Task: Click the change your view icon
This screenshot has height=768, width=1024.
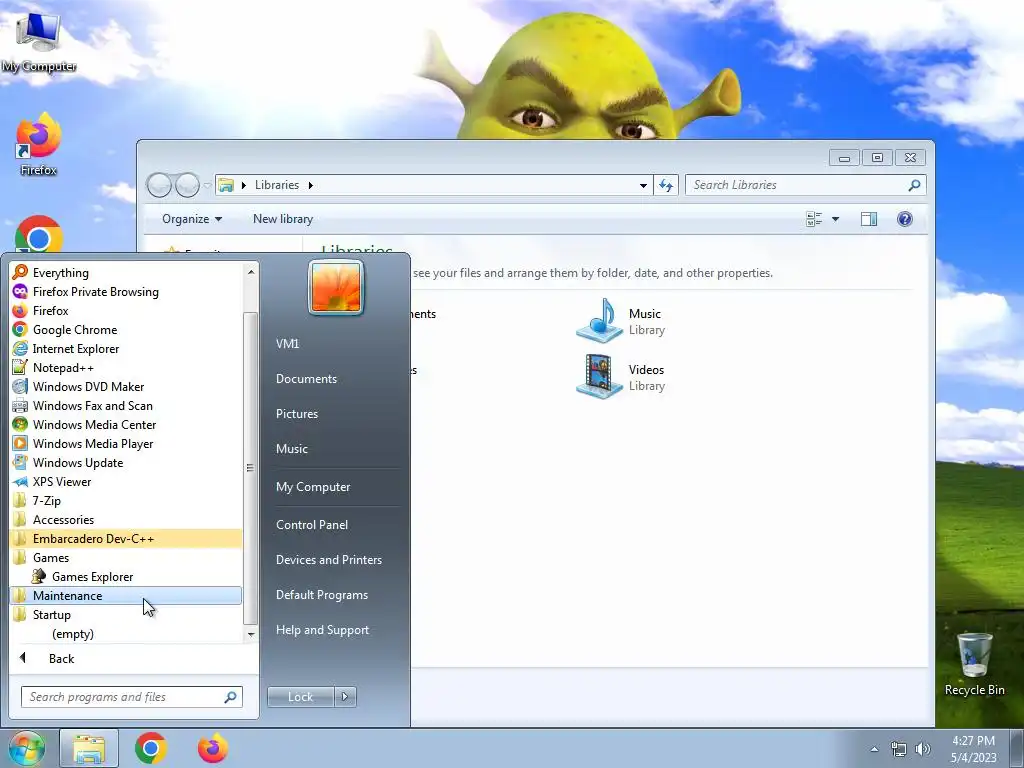Action: [x=814, y=219]
